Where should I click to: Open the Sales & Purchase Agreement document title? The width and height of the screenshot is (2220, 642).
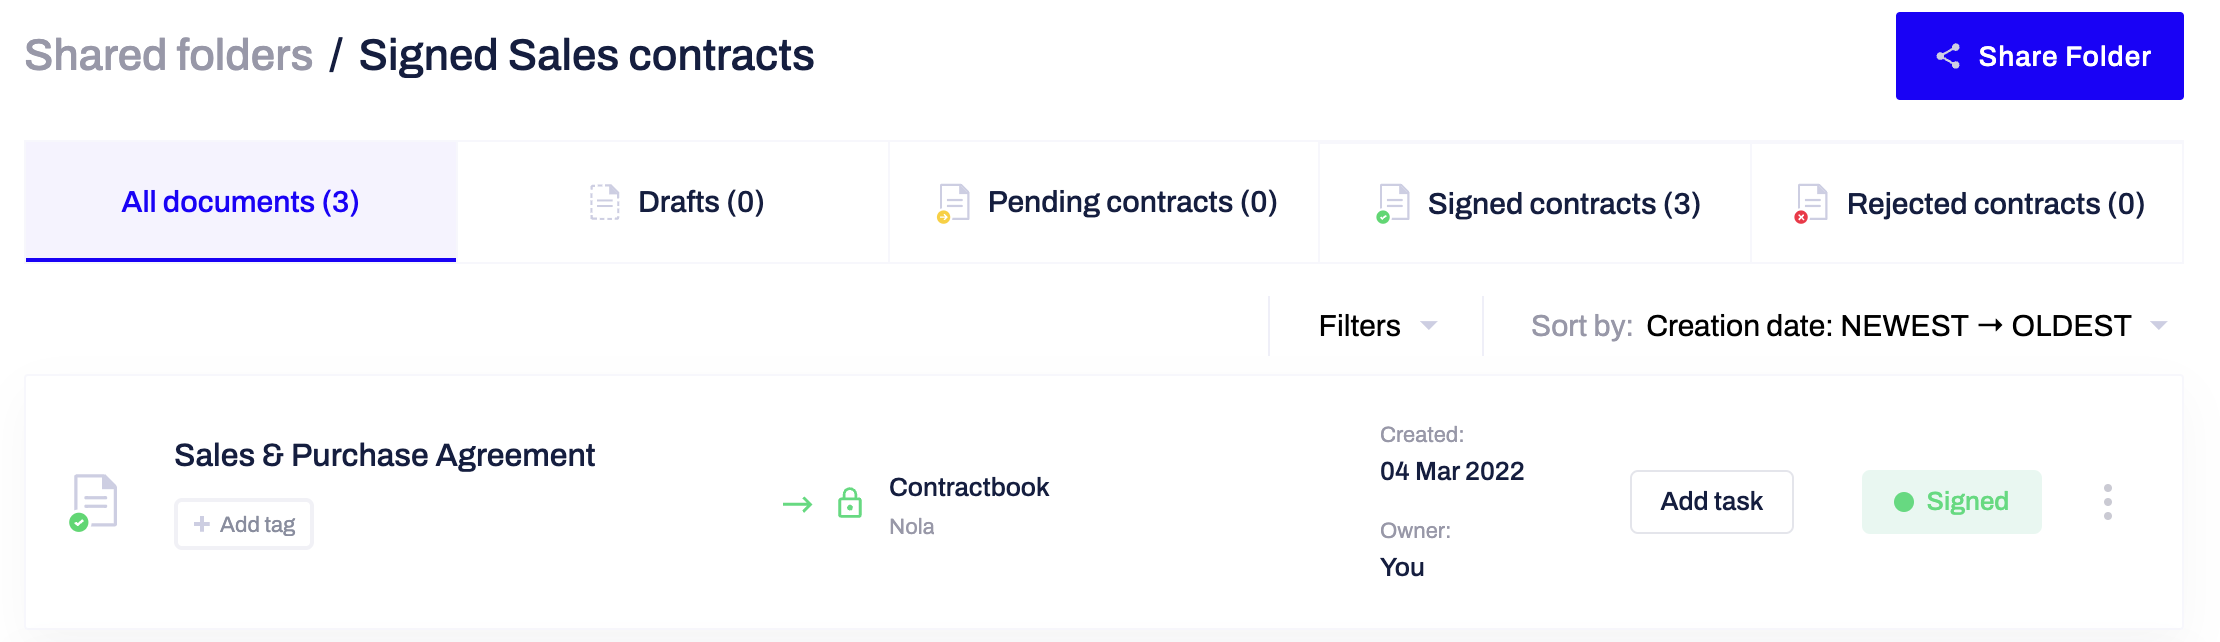click(384, 455)
